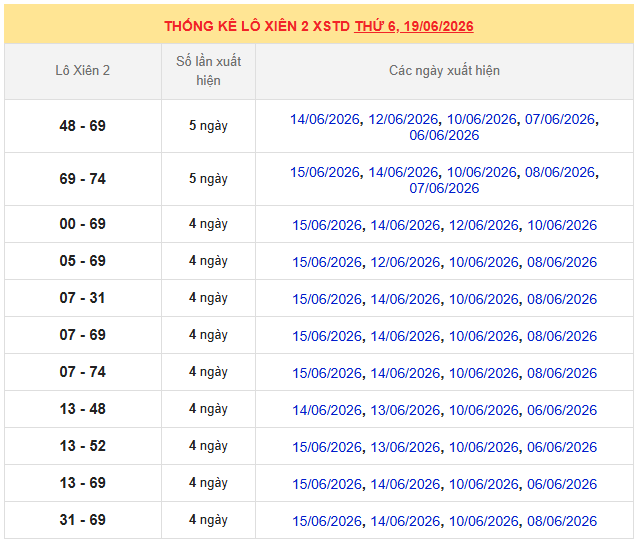The width and height of the screenshot is (637, 544).
Task: Click 4 ngày in the 31 - 69 row
Action: click(x=208, y=520)
